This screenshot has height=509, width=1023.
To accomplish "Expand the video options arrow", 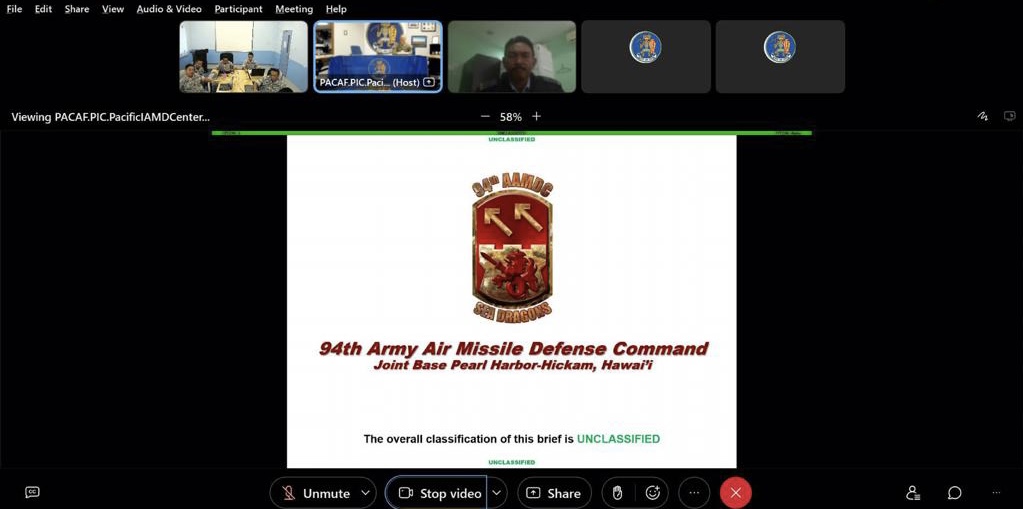I will click(x=497, y=493).
